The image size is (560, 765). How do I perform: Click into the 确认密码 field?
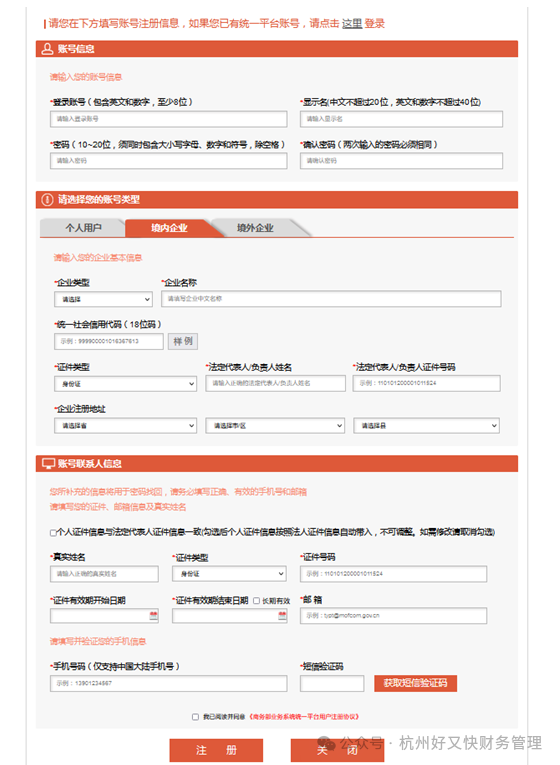pos(401,161)
